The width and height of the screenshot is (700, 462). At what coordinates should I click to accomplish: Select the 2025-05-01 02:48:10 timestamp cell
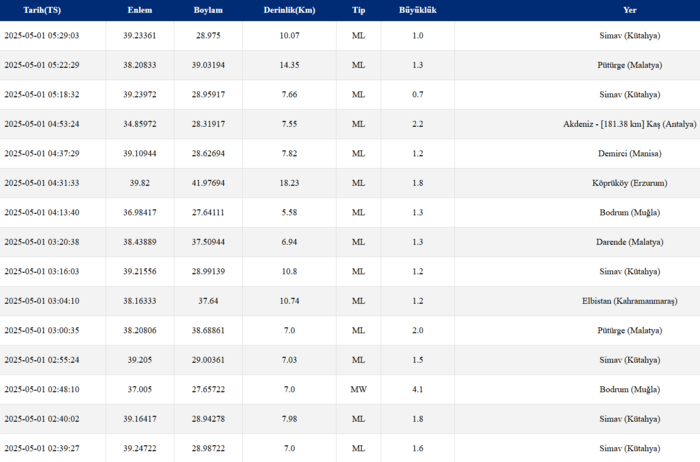pyautogui.click(x=42, y=389)
